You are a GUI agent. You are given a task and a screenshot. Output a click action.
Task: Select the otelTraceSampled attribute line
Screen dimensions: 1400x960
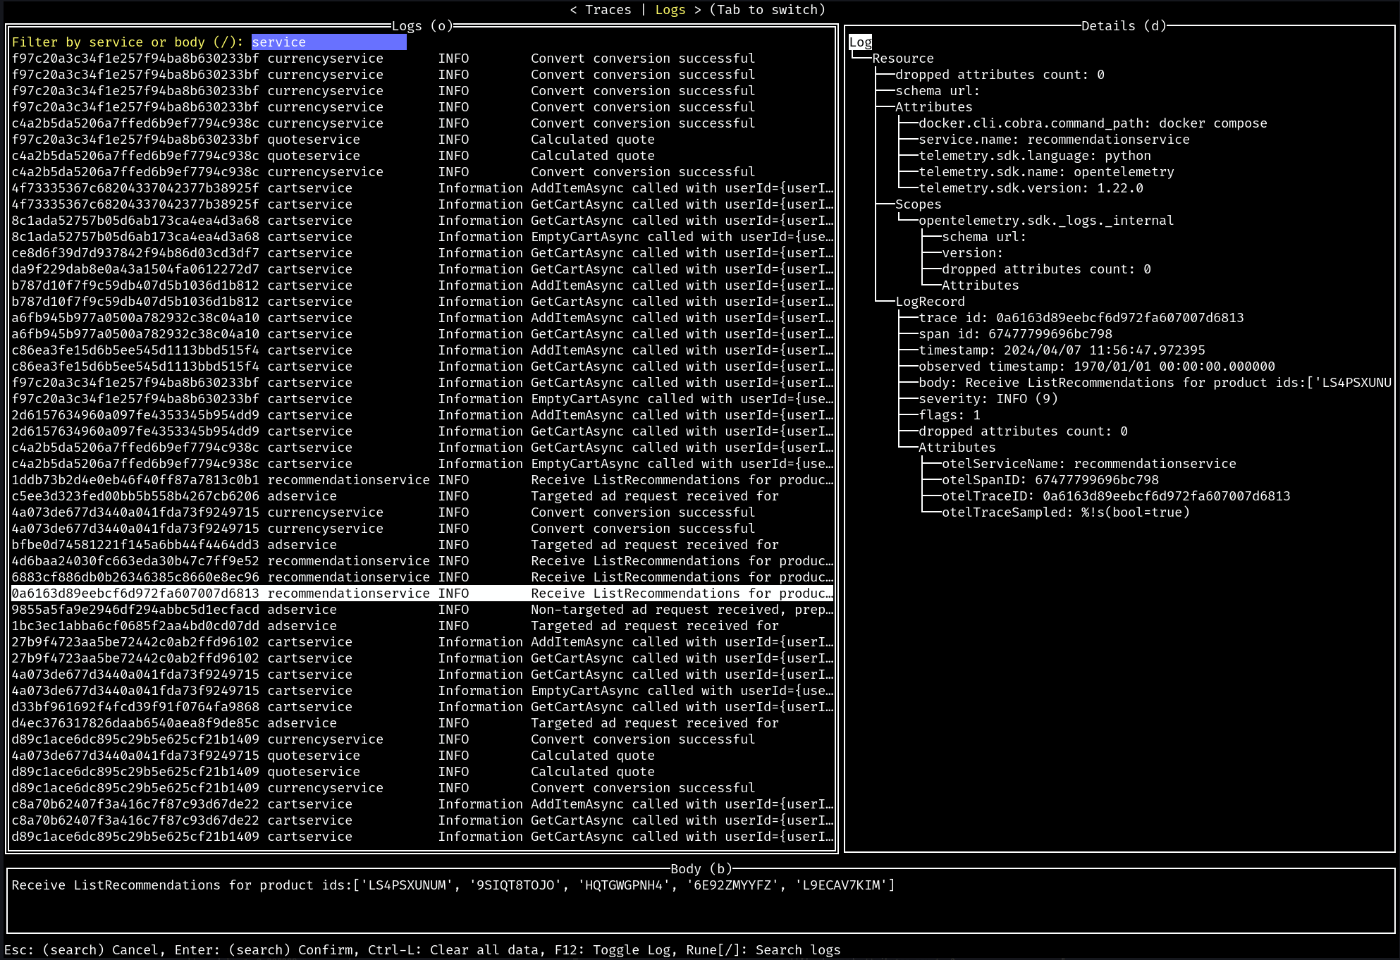(1065, 513)
